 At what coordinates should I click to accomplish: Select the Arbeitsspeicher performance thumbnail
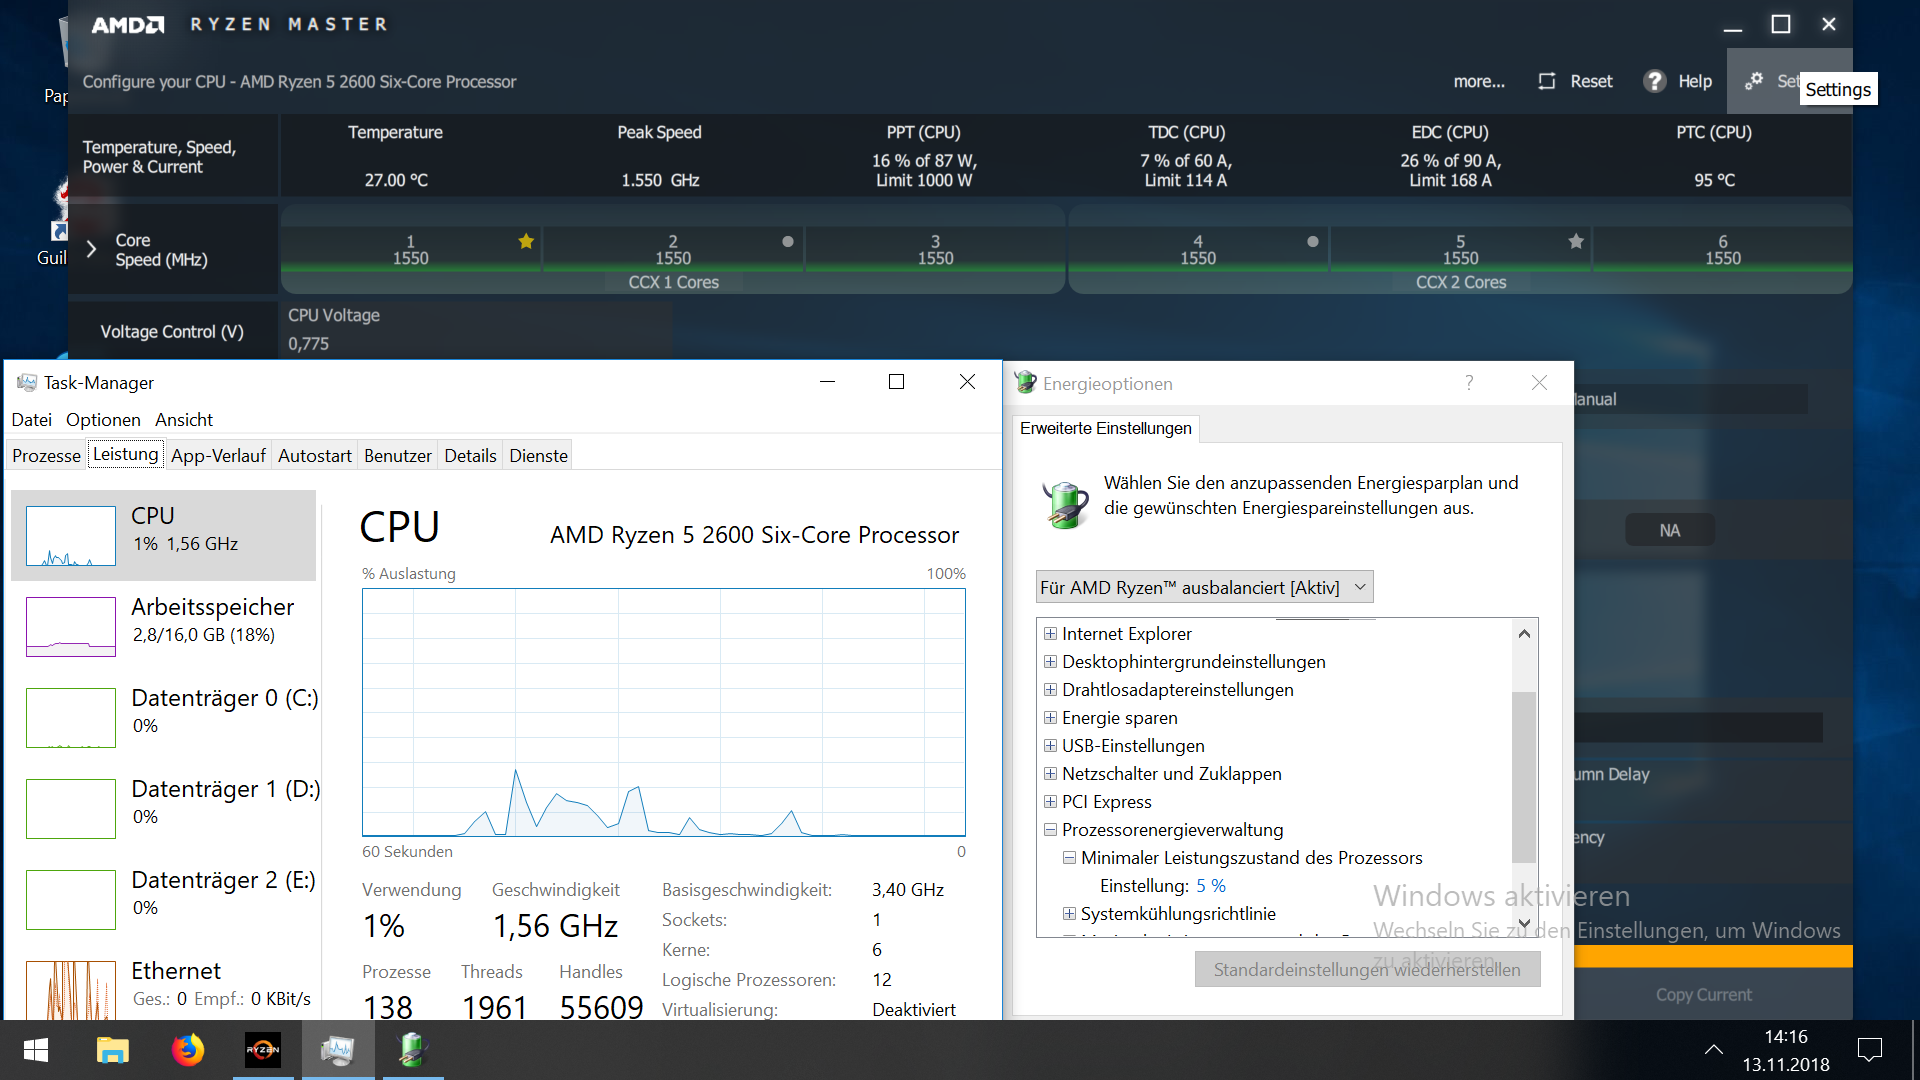pyautogui.click(x=71, y=626)
